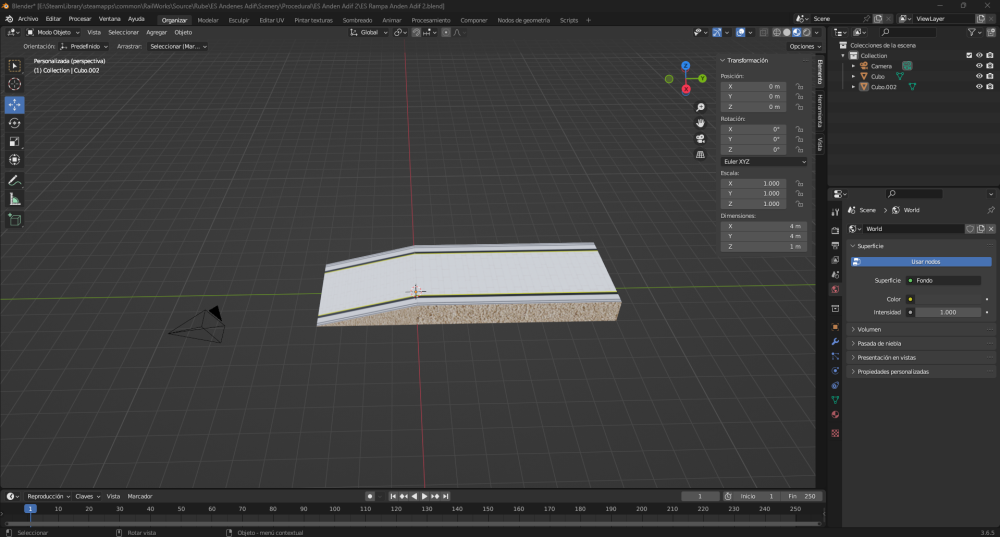Viewport: 1000px width, 537px height.
Task: Toggle camera view in viewport
Action: pos(701,138)
